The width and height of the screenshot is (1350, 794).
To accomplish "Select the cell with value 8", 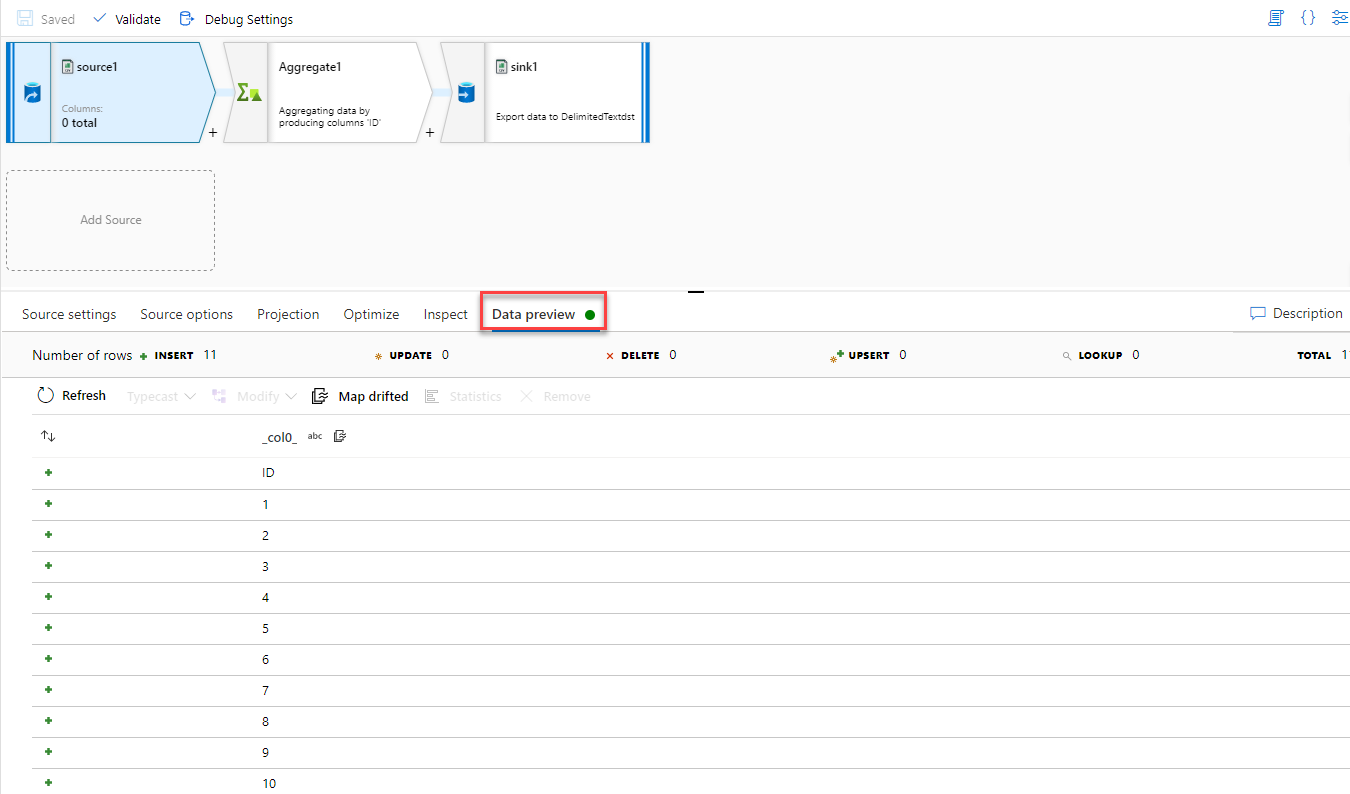I will click(x=265, y=721).
